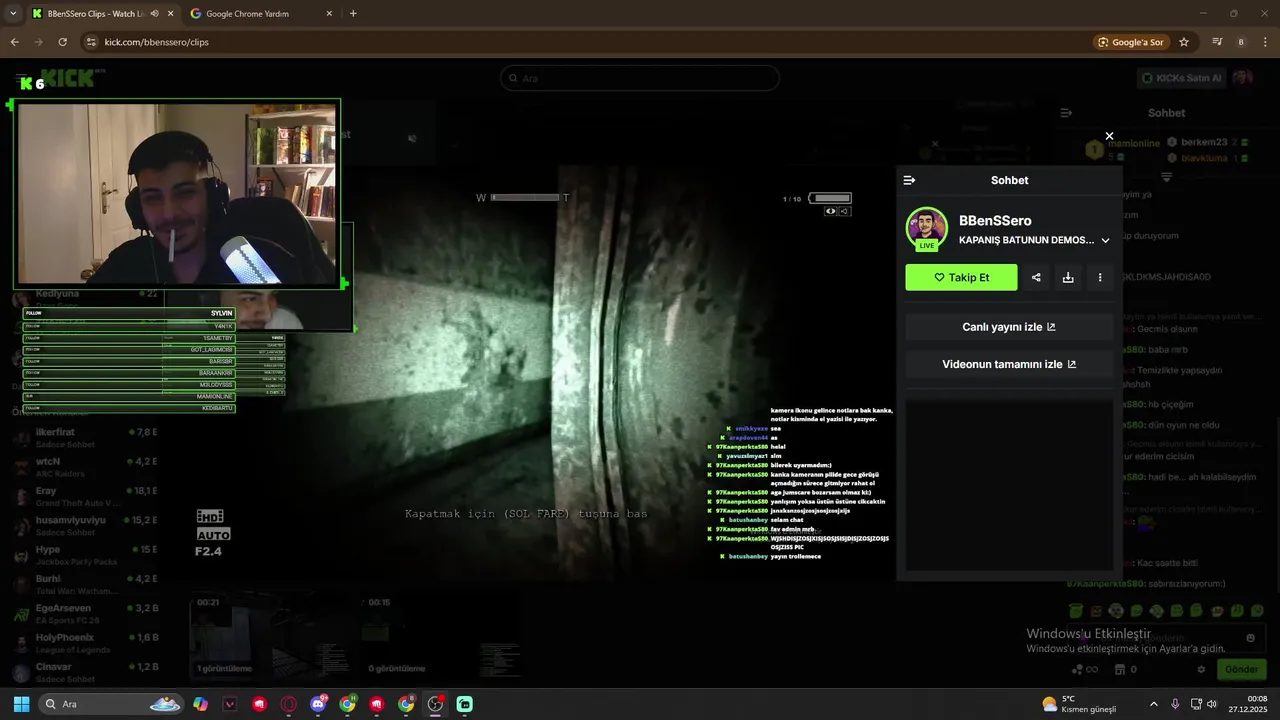Viewport: 1280px width, 720px height.
Task: Open Discord from the taskbar
Action: (318, 704)
